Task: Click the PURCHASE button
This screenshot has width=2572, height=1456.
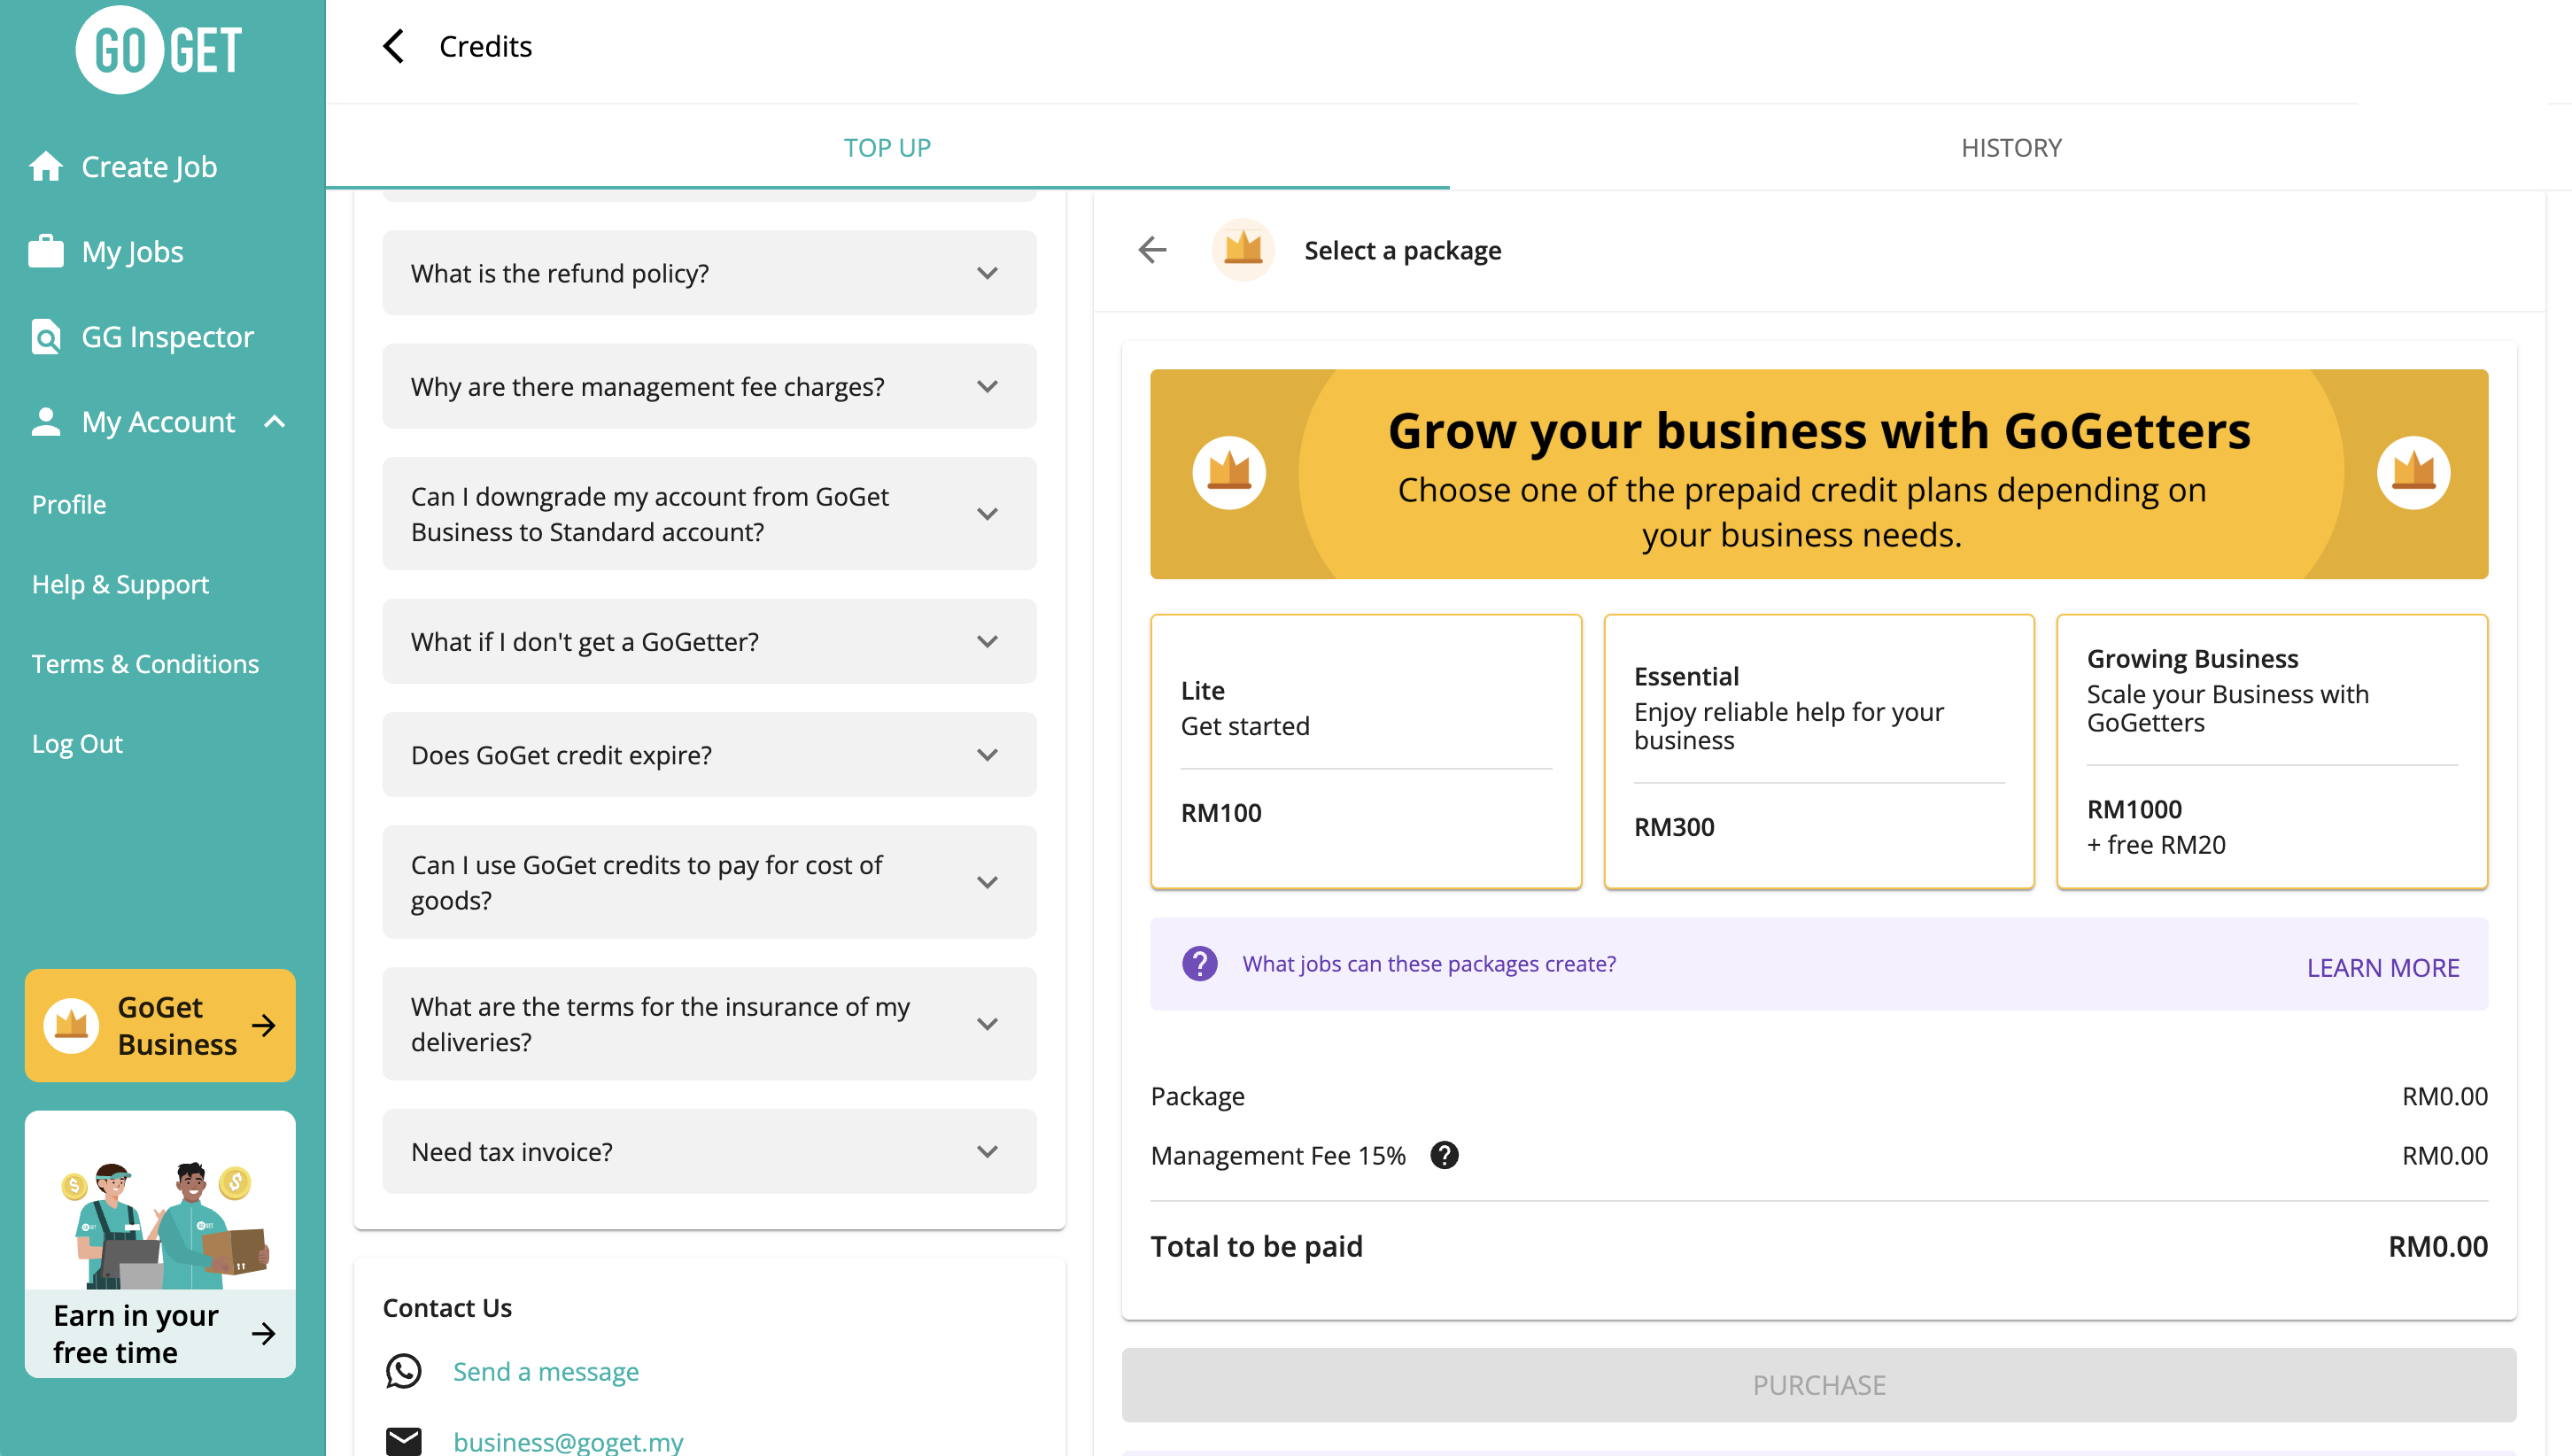Action: pos(1819,1385)
